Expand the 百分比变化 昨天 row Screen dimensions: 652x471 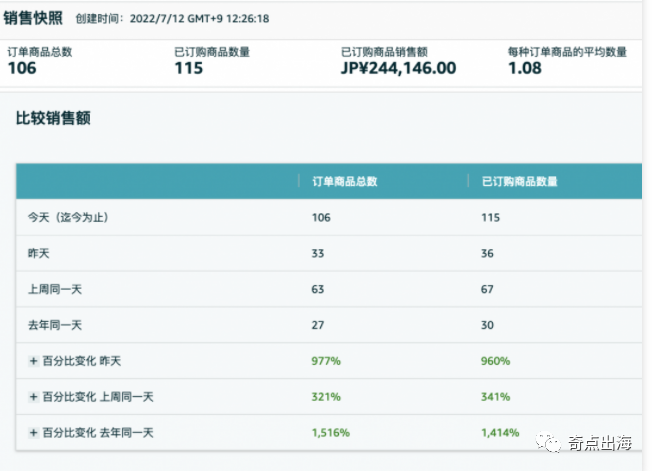[x=33, y=361]
